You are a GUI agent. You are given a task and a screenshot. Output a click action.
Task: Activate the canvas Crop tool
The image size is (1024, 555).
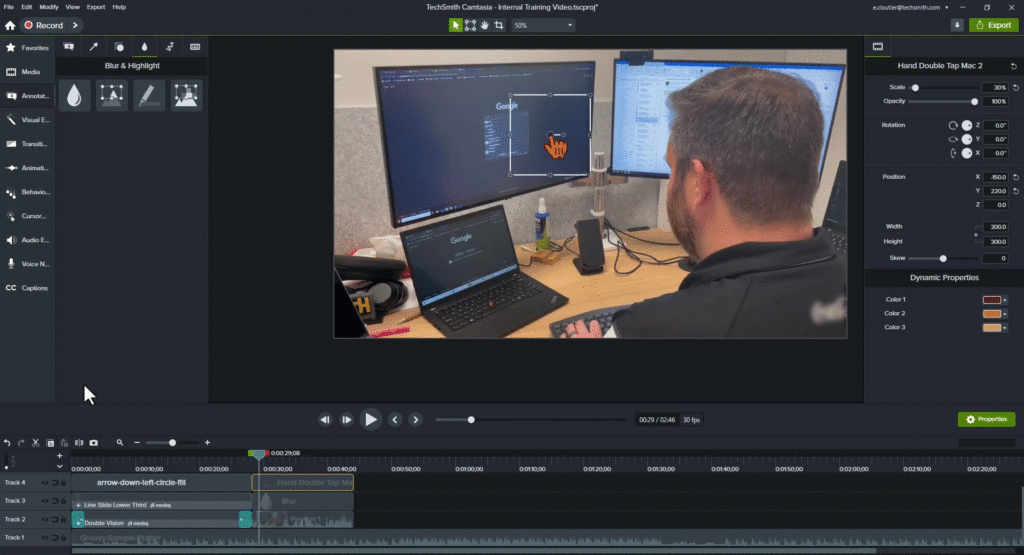point(499,25)
